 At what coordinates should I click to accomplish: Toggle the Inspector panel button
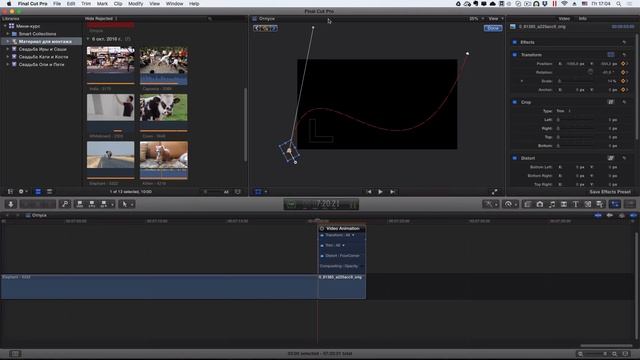pyautogui.click(x=615, y=204)
